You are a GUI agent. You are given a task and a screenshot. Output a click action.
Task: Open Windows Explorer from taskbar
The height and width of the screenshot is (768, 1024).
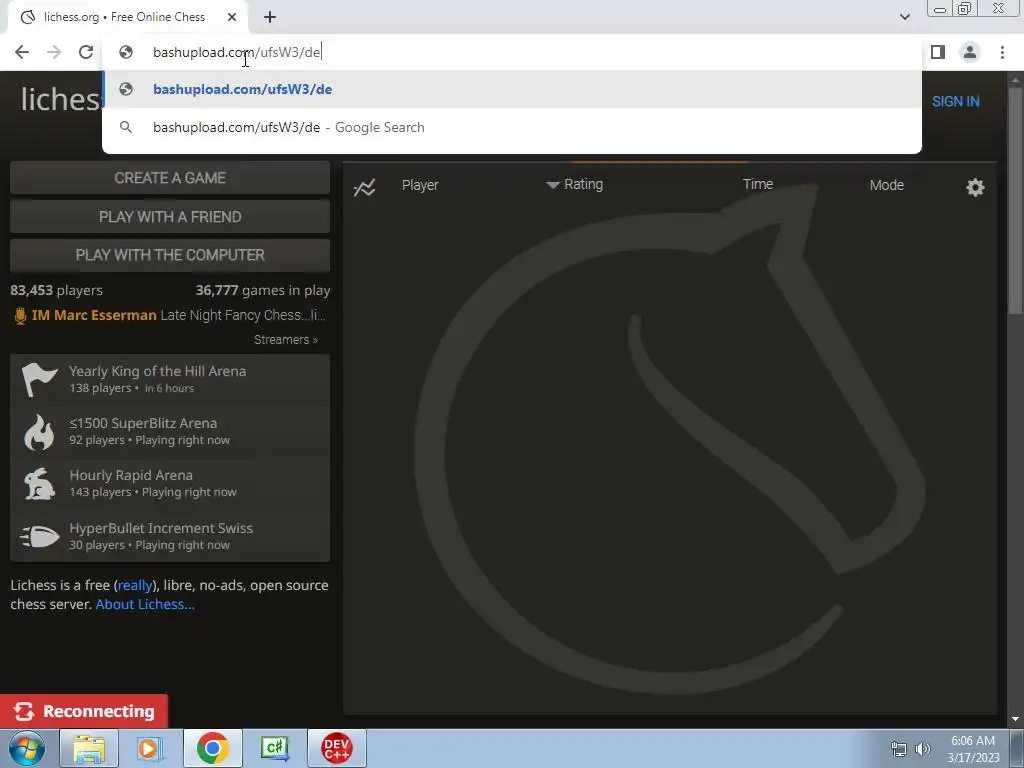coord(89,748)
